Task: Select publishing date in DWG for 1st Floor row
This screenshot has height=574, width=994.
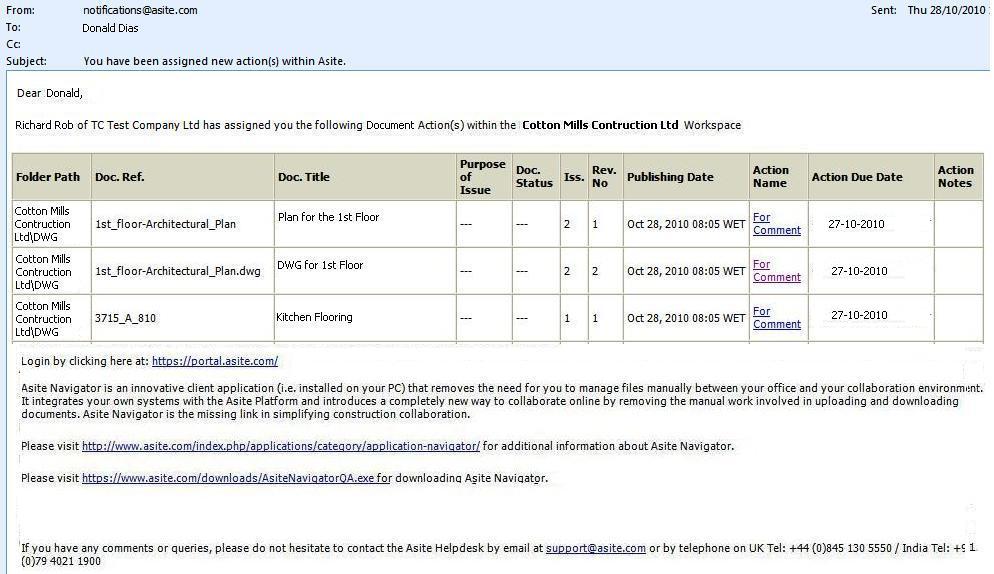Action: (686, 271)
